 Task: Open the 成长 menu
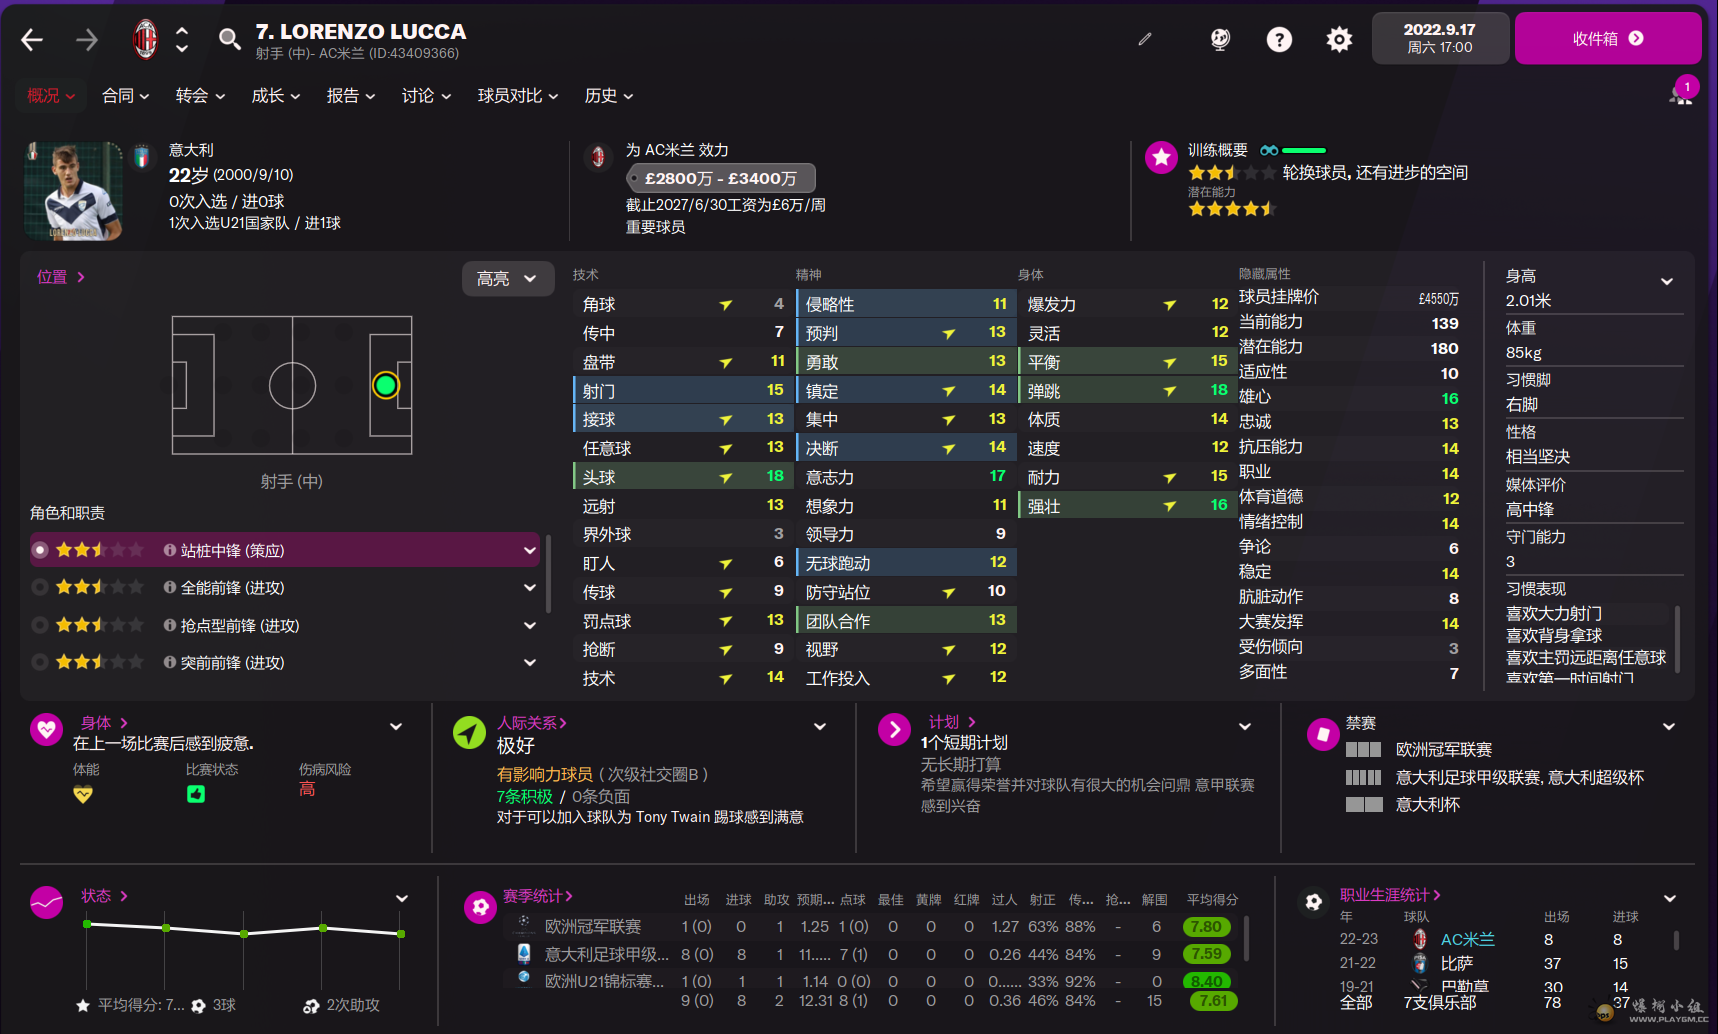[x=276, y=96]
